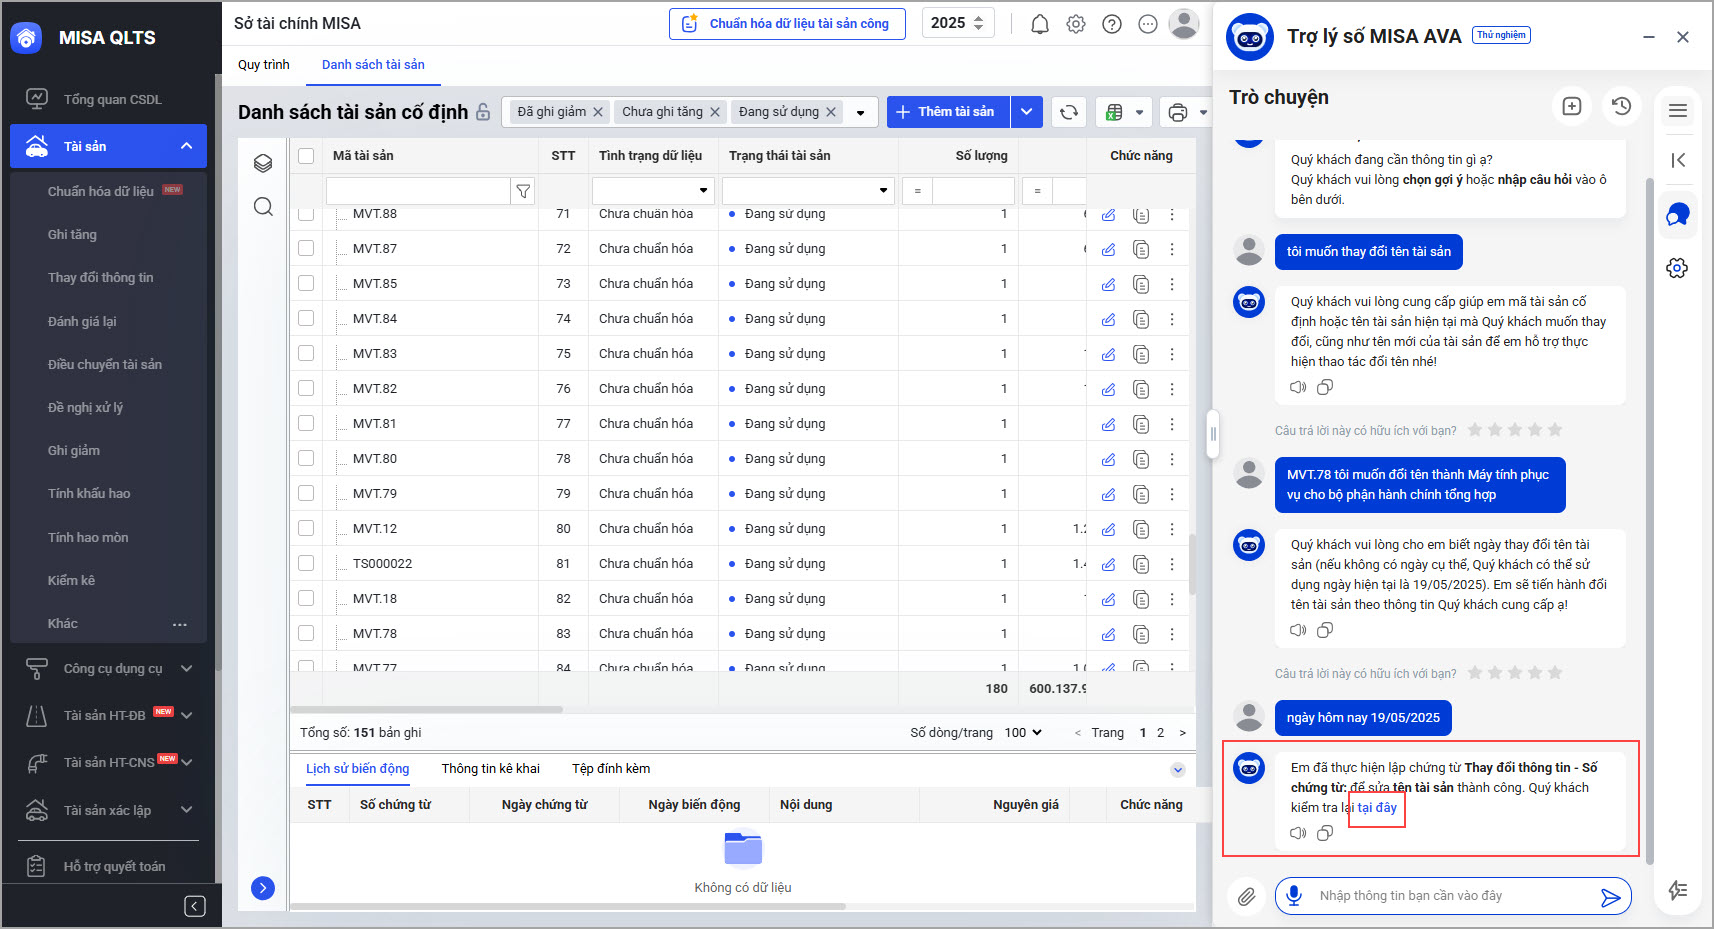This screenshot has width=1714, height=929.
Task: Open Tình trạng dữ liệu filter dropdown
Action: tap(703, 191)
